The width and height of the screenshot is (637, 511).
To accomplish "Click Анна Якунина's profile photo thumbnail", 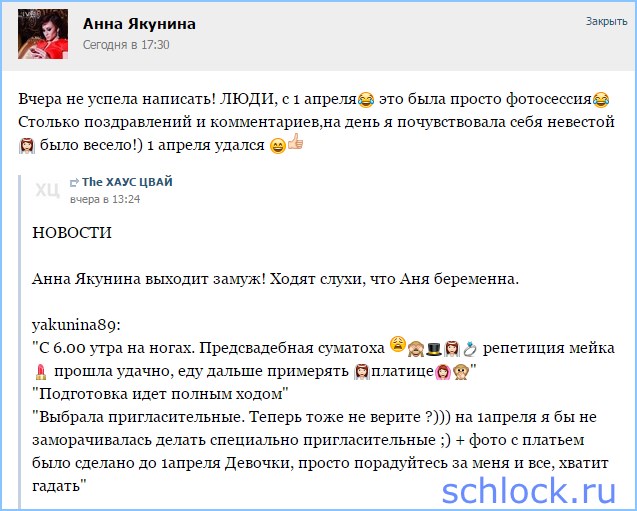I will coord(43,35).
